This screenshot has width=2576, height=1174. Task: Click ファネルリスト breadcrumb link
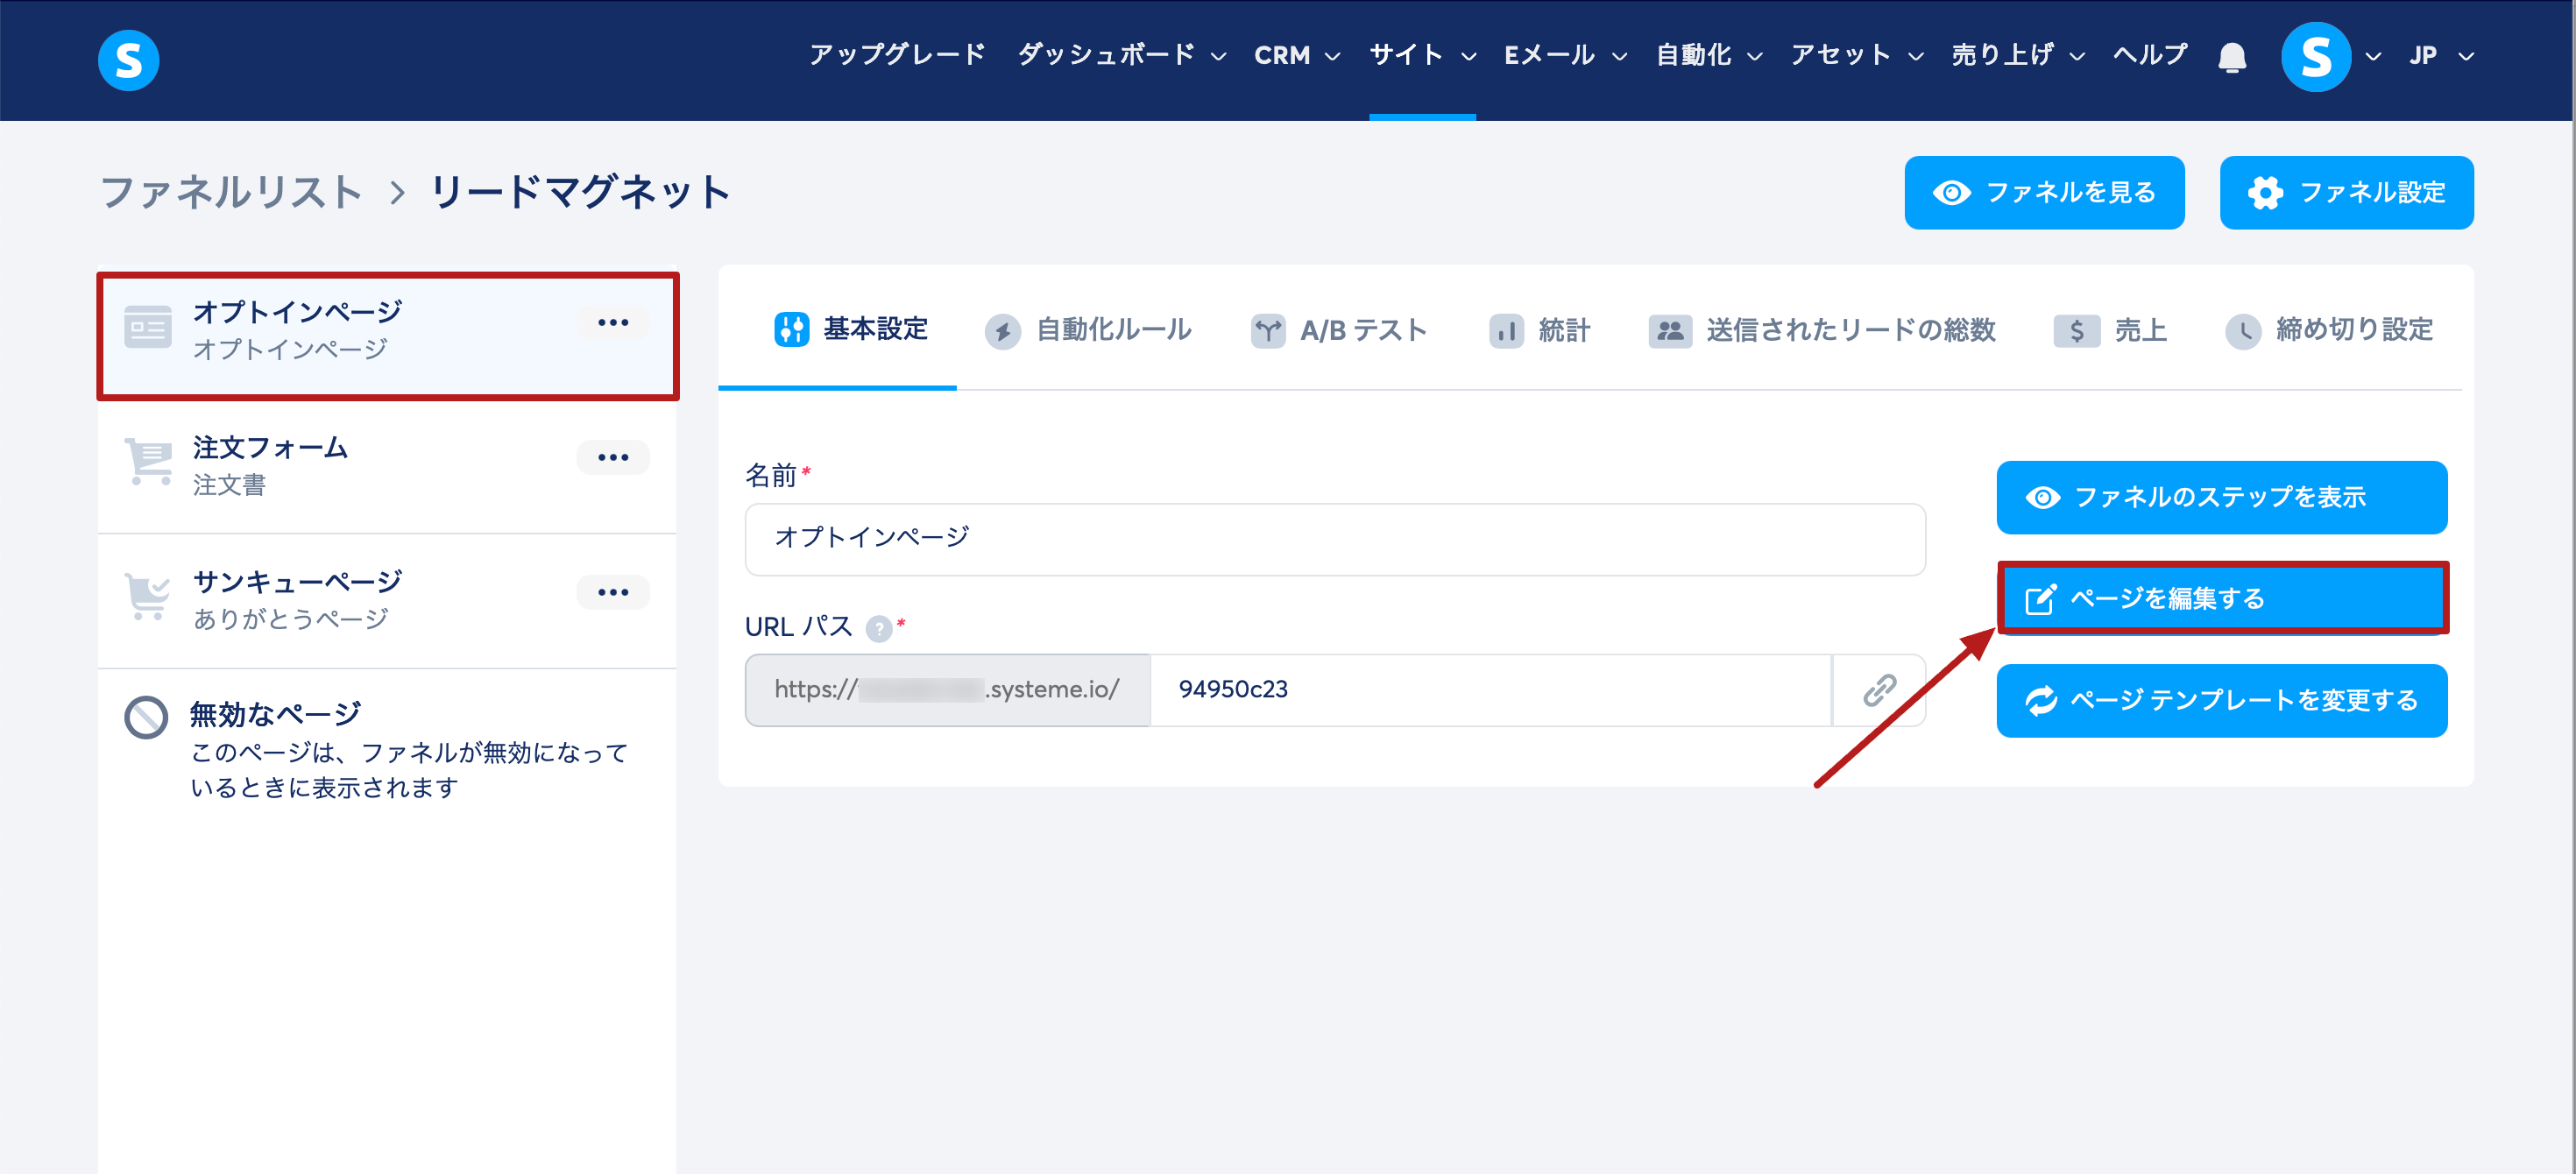[231, 192]
